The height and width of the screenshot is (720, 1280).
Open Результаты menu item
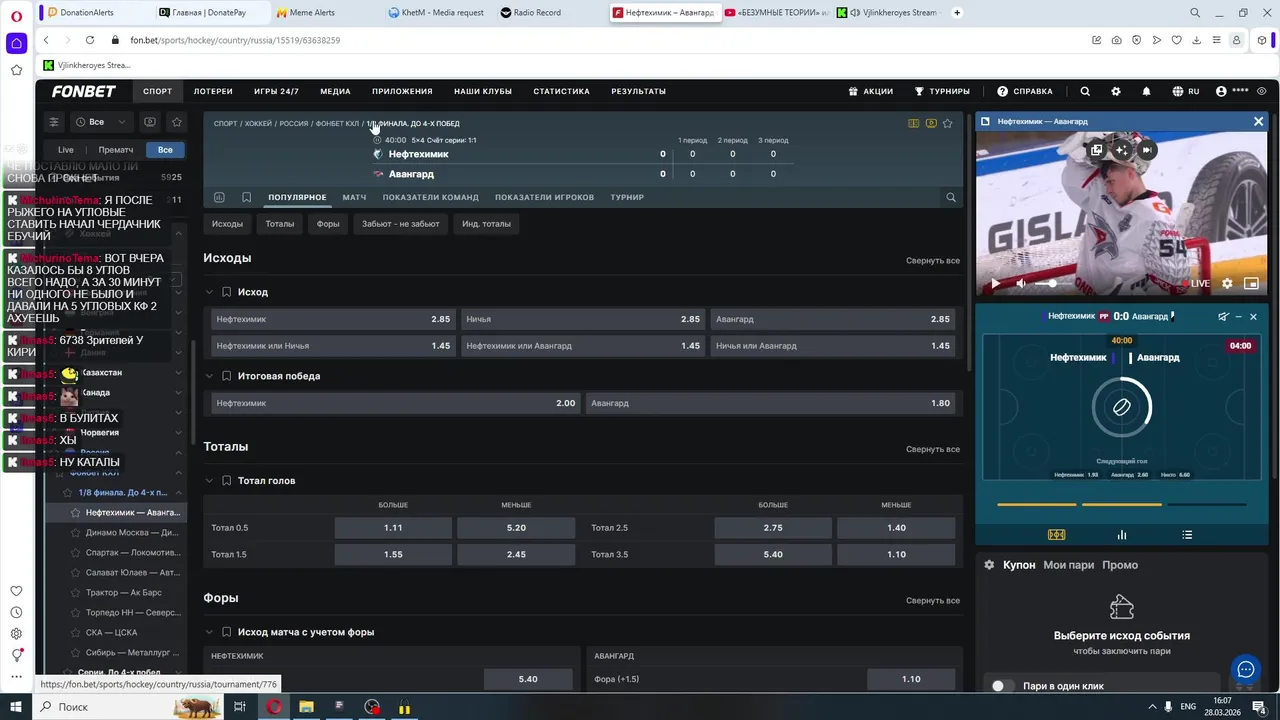point(638,91)
